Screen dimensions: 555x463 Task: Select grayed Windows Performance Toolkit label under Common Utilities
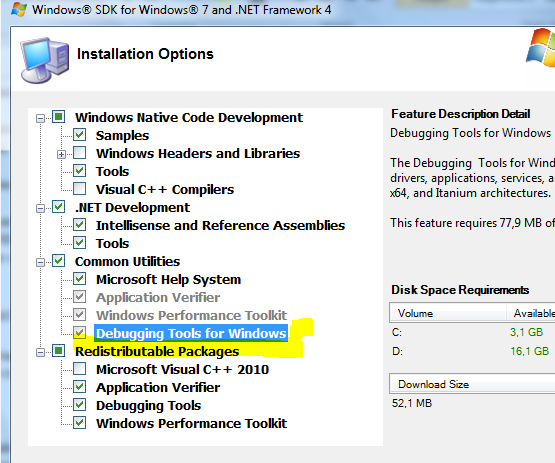[191, 315]
